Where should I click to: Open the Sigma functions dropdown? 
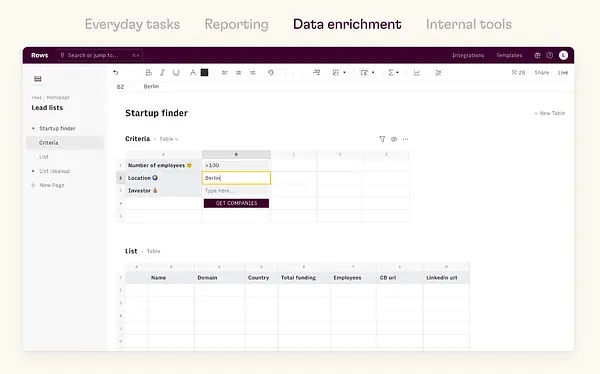coord(393,72)
